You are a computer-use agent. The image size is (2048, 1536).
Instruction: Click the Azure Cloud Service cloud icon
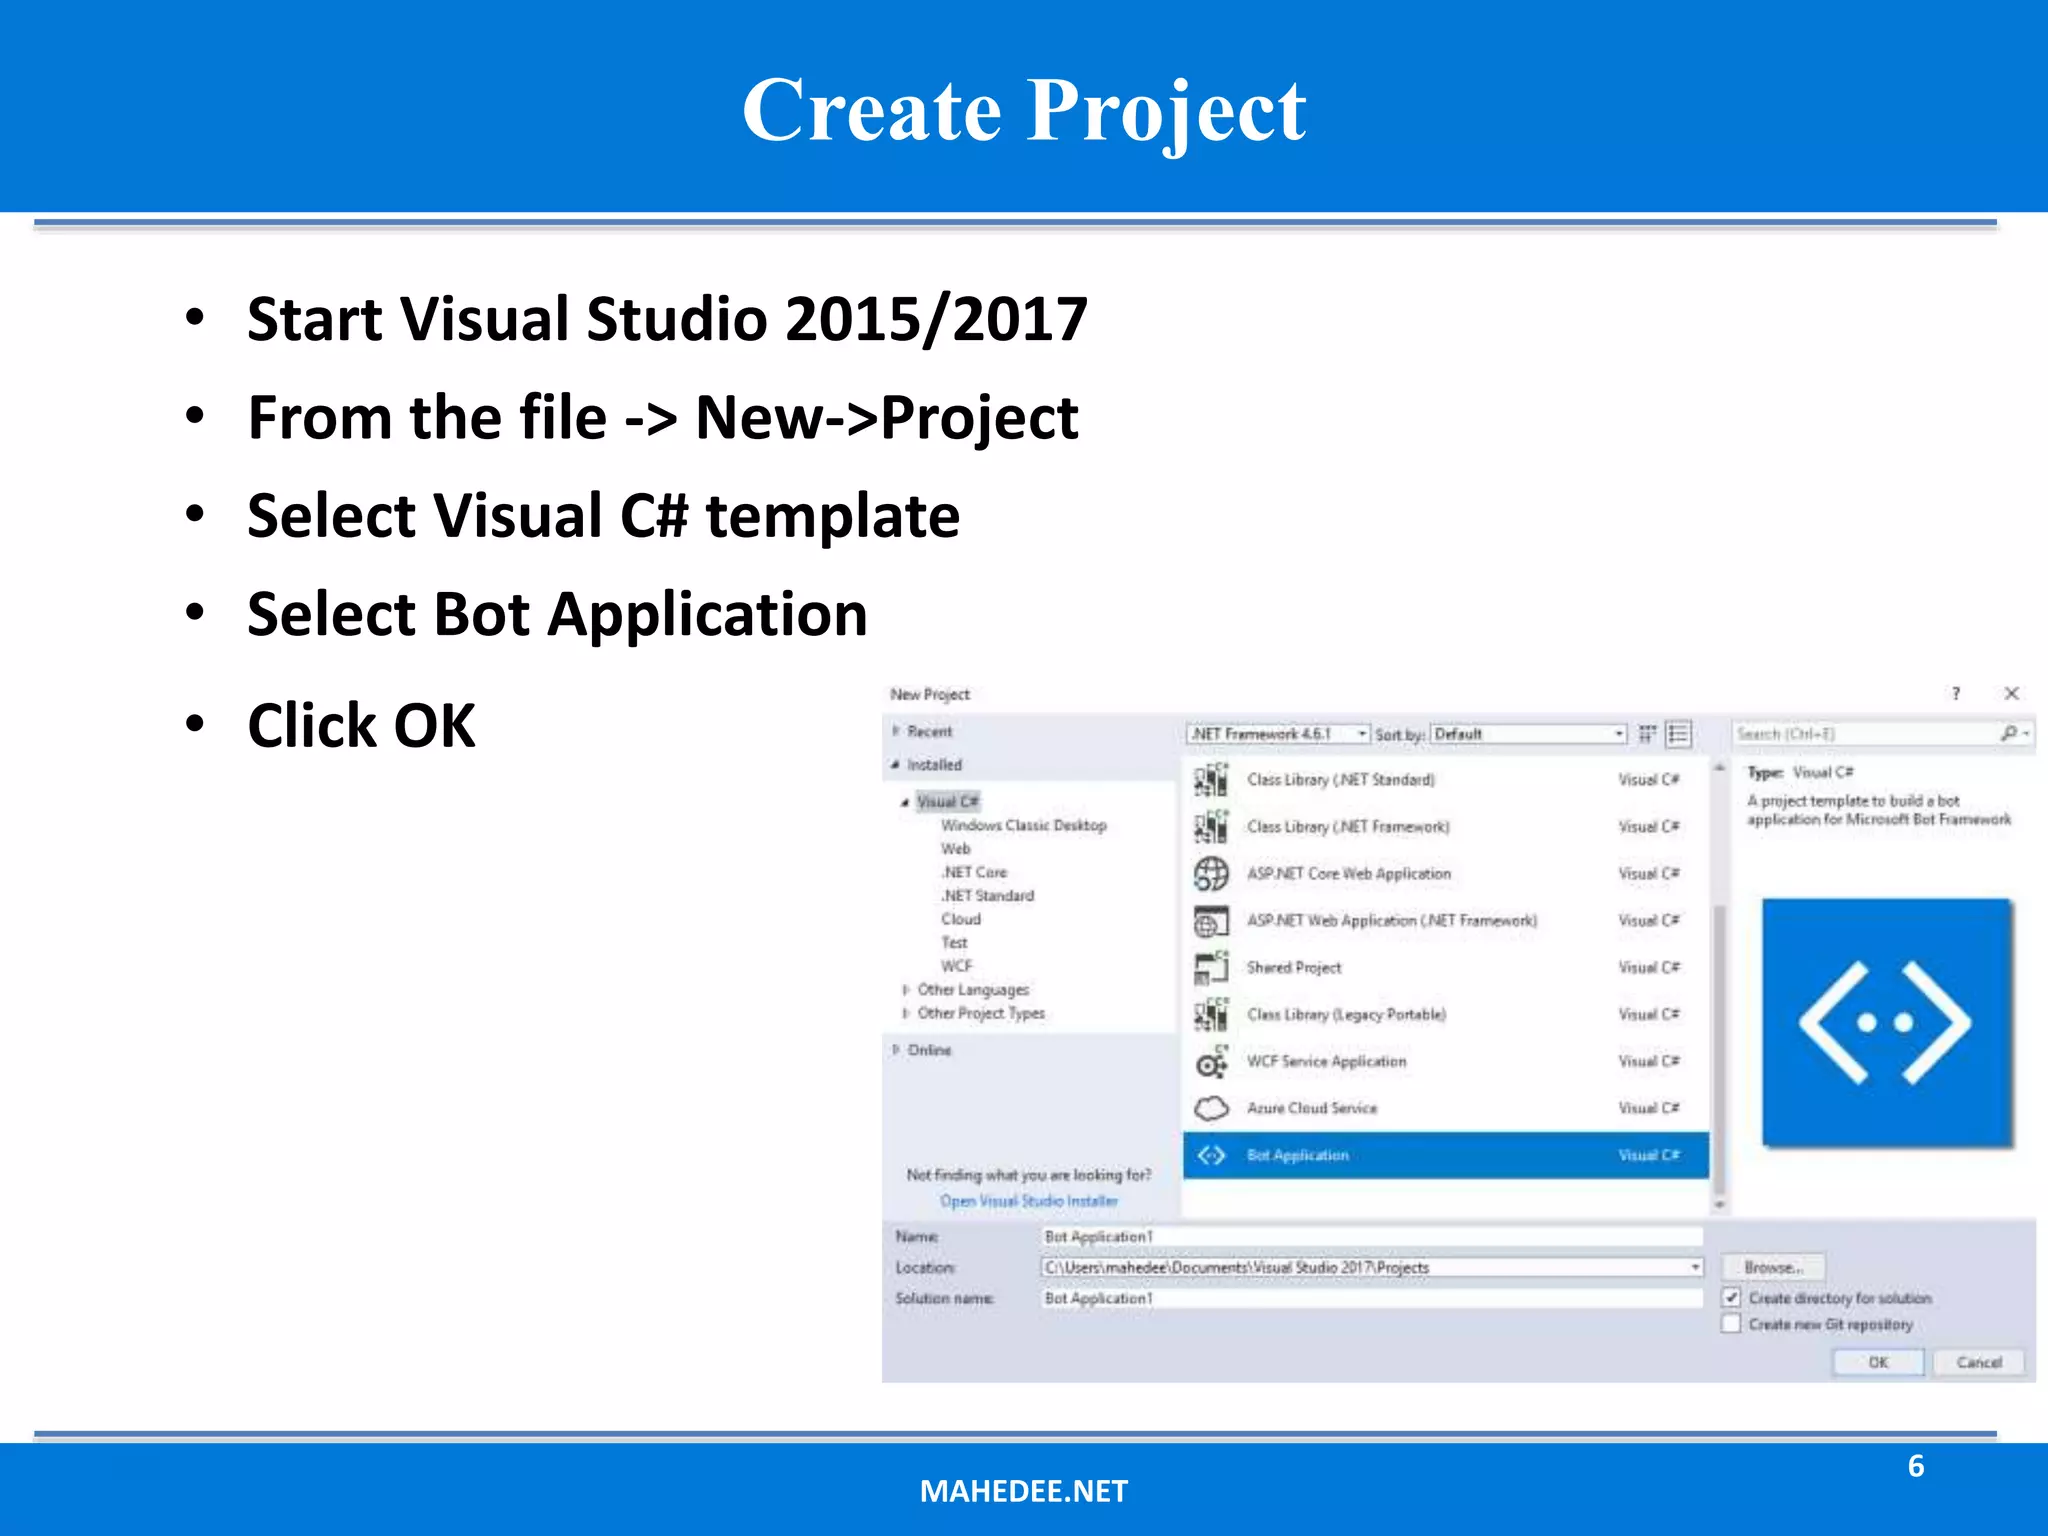pyautogui.click(x=1211, y=1108)
